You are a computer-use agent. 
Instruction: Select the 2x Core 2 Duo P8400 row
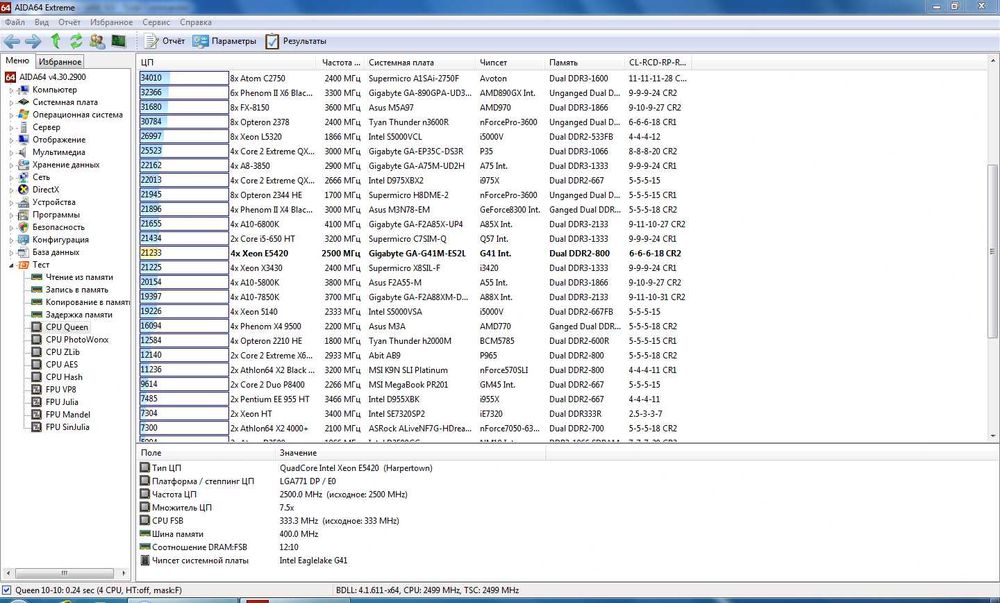[413, 385]
